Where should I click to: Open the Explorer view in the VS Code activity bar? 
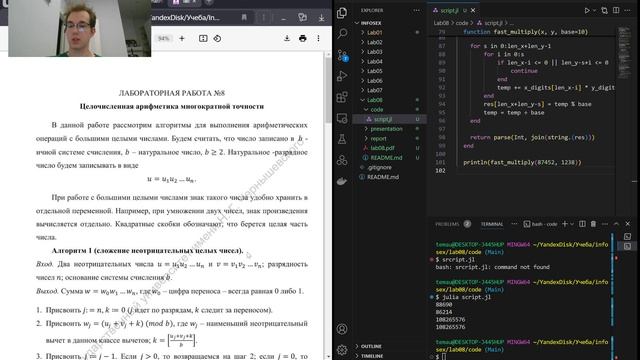(342, 13)
